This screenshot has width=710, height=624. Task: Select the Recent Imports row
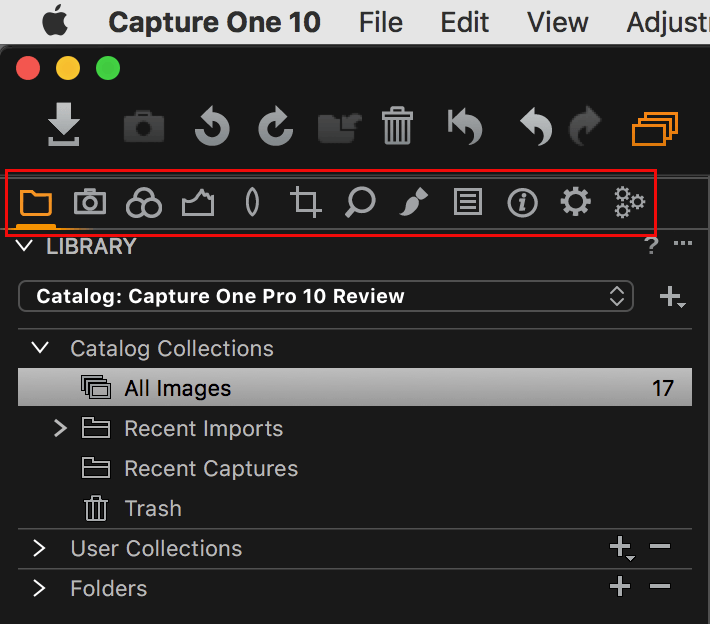click(x=355, y=428)
